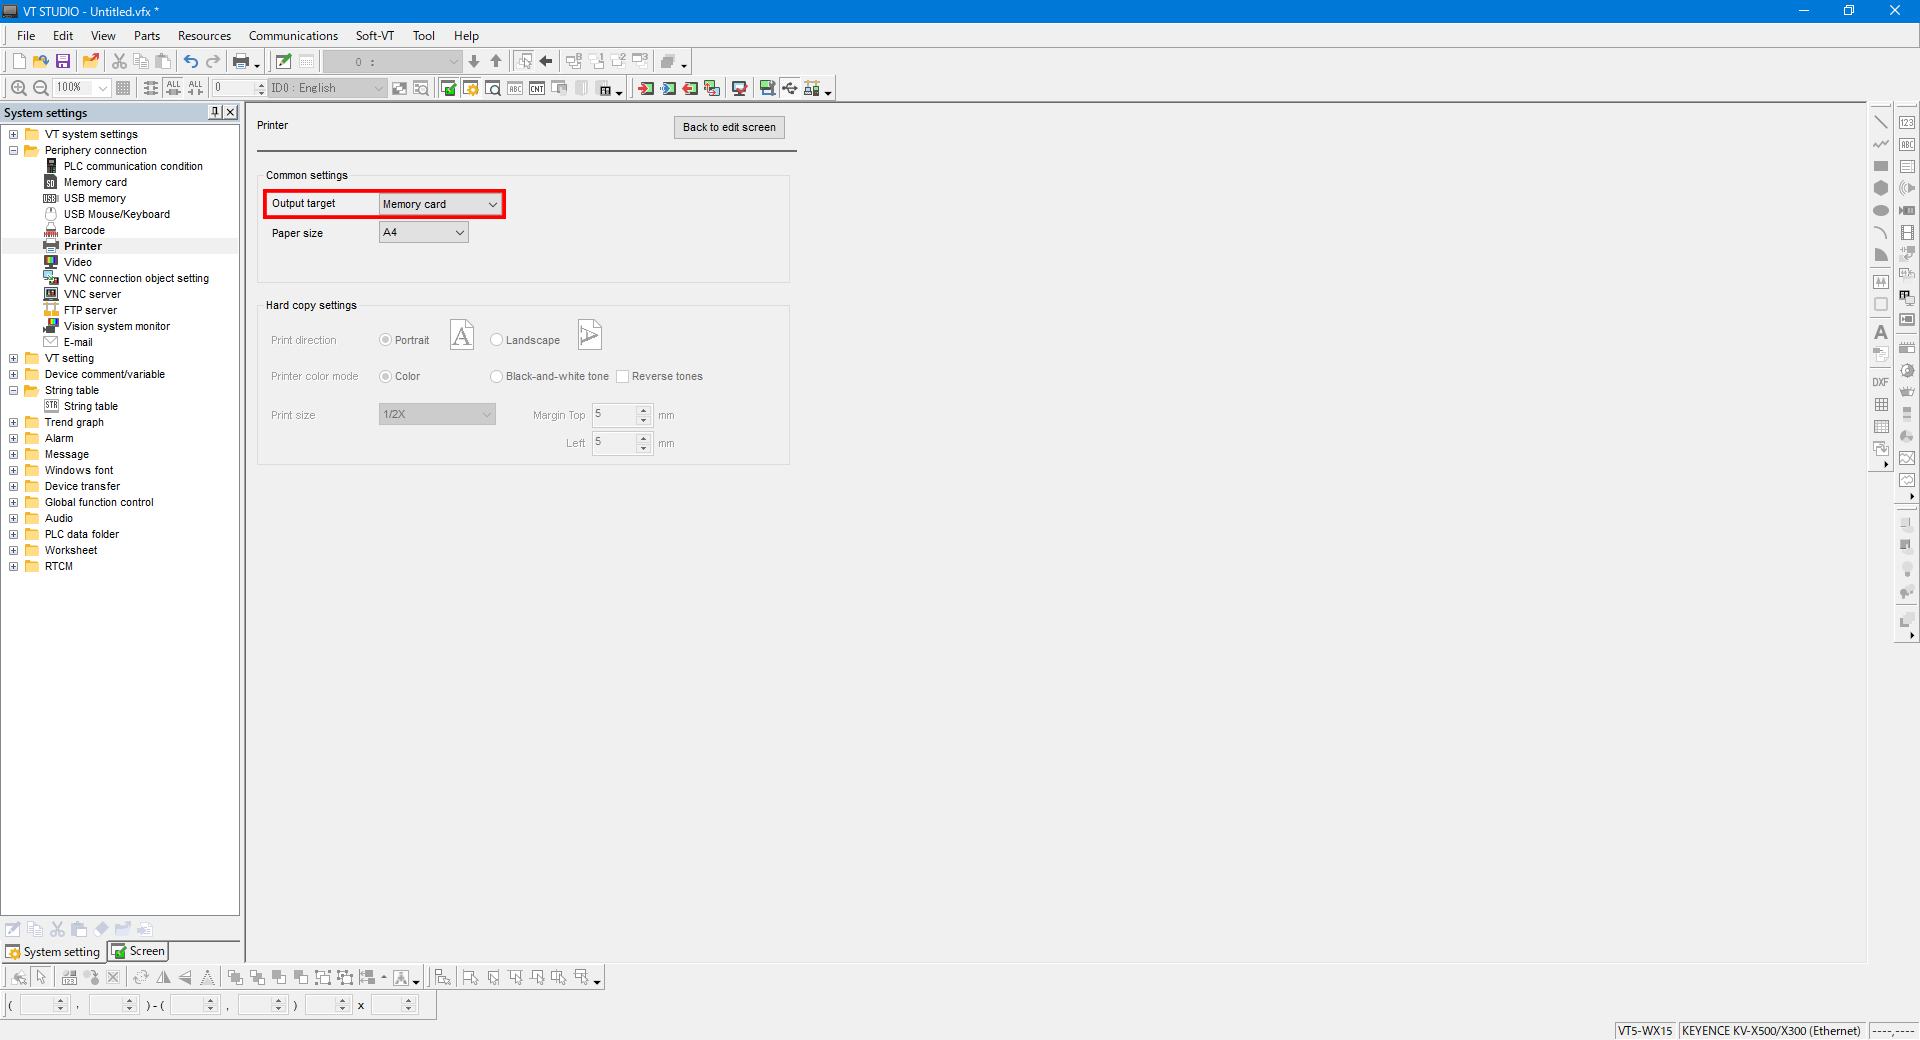The image size is (1920, 1040).
Task: Open the Paper size dropdown
Action: [x=424, y=233]
